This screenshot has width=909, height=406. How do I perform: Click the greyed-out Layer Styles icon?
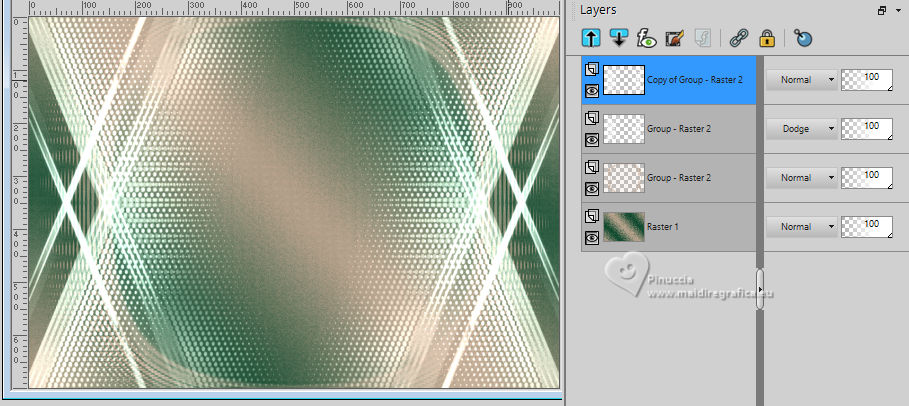click(702, 38)
